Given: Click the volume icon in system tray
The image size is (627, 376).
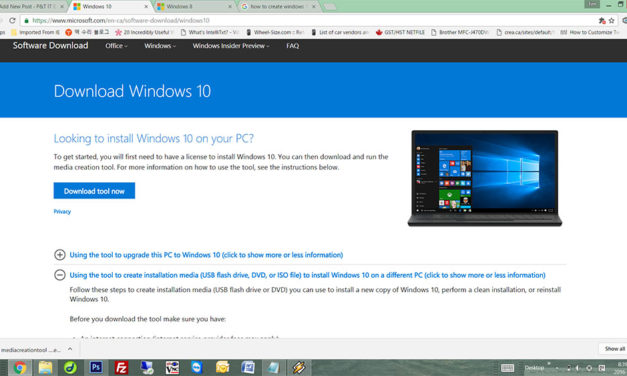Looking at the screenshot, I should [x=578, y=368].
